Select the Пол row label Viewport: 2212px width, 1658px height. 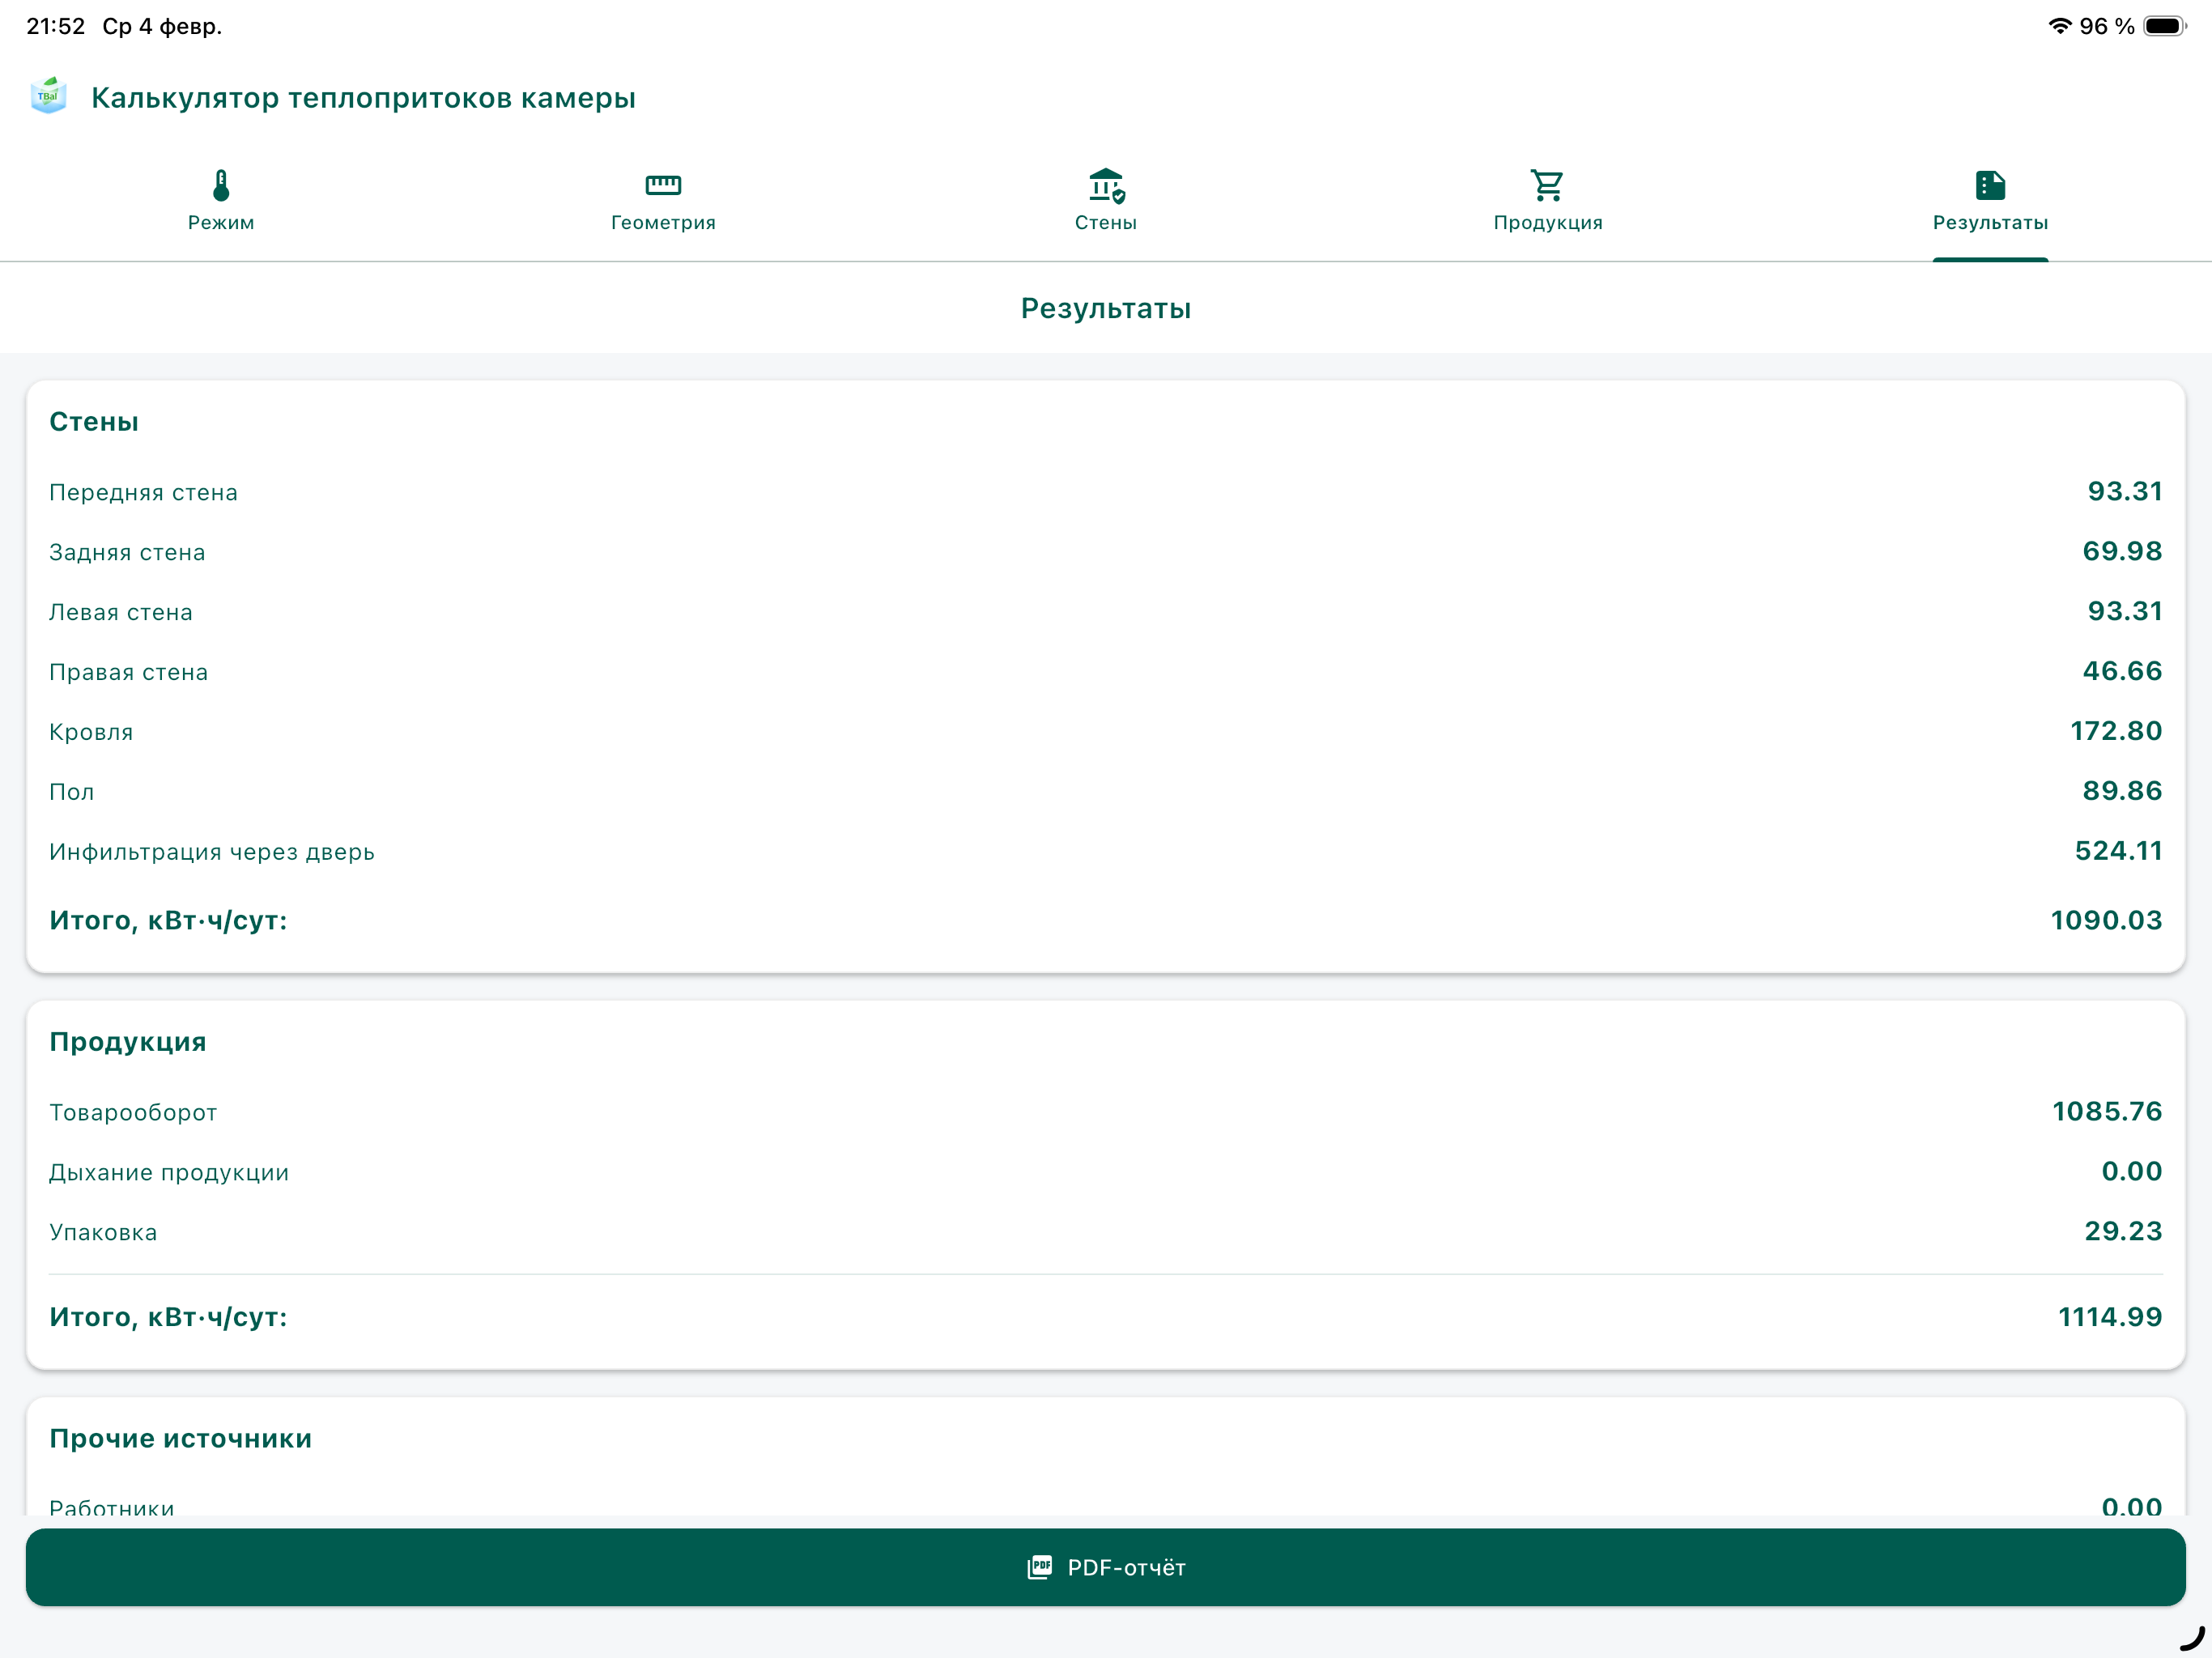coord(72,792)
